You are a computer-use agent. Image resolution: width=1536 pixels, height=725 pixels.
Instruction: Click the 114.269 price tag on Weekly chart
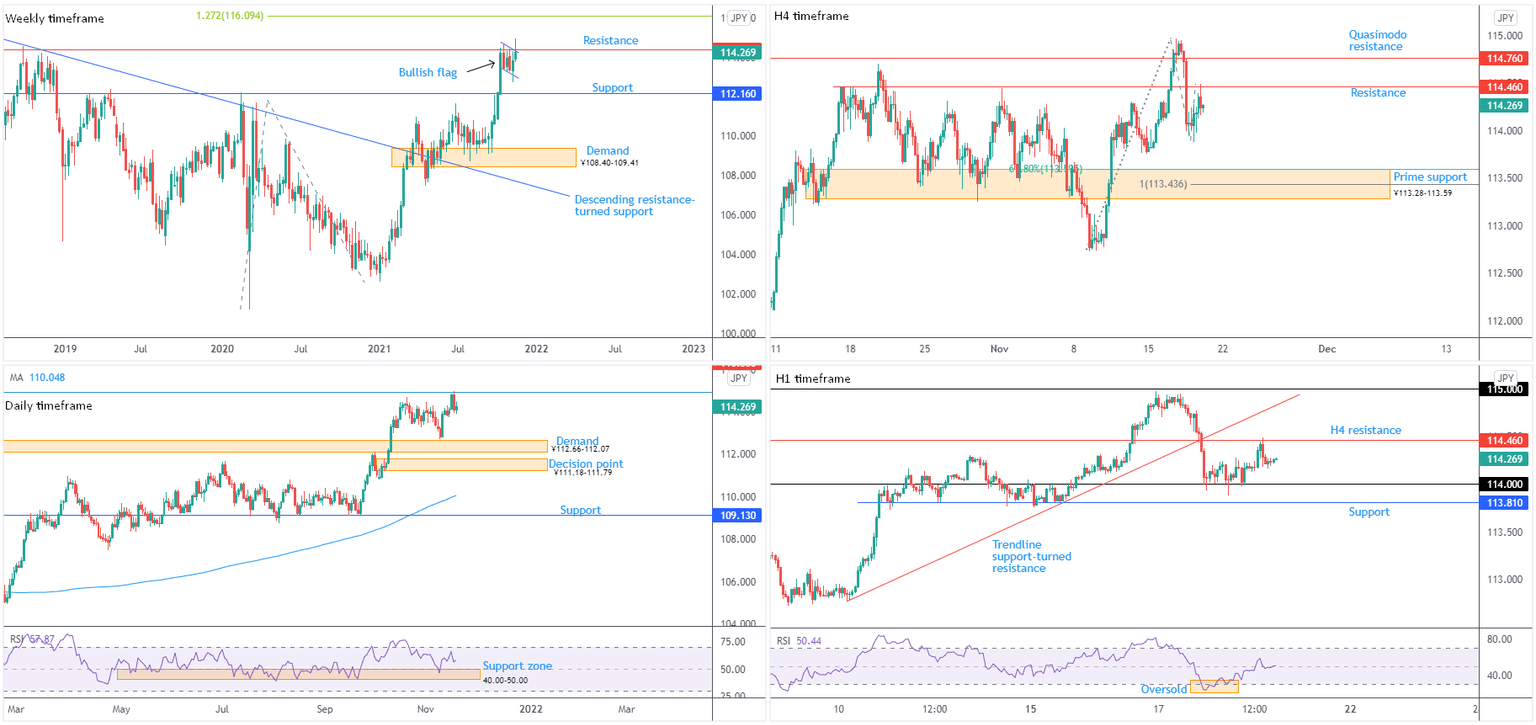pyautogui.click(x=738, y=52)
